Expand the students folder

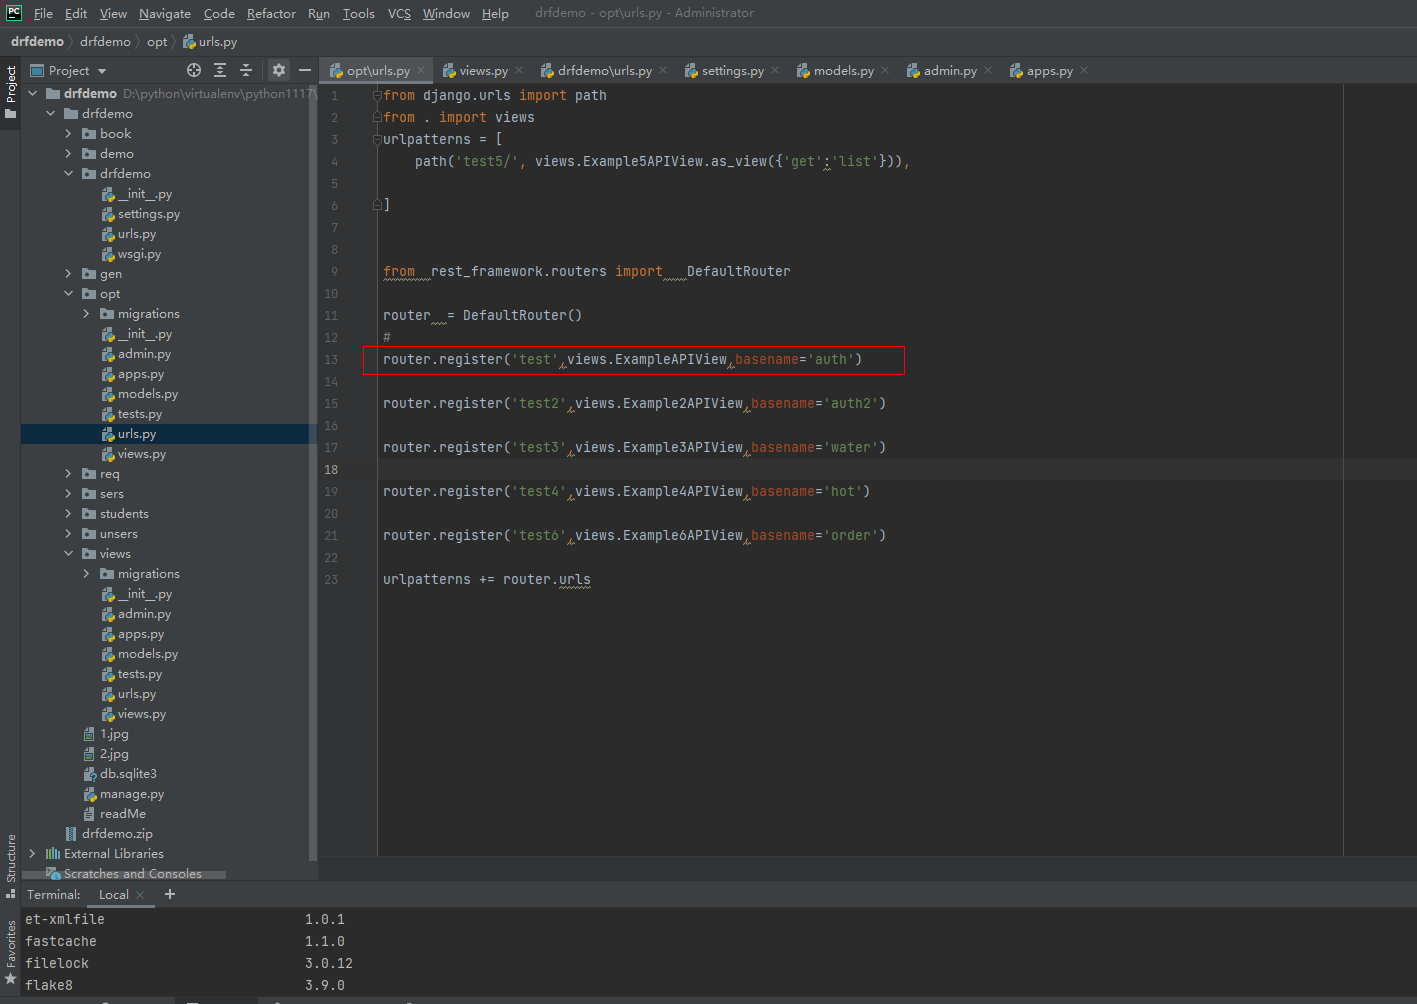tap(68, 514)
